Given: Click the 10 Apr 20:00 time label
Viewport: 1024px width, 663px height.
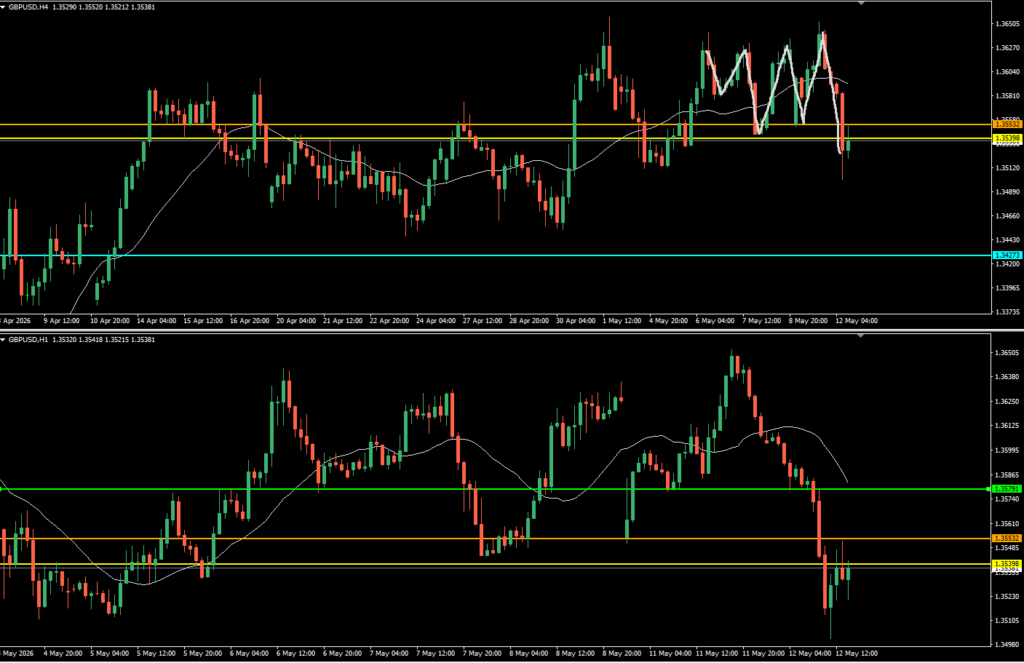Looking at the screenshot, I should click(110, 321).
